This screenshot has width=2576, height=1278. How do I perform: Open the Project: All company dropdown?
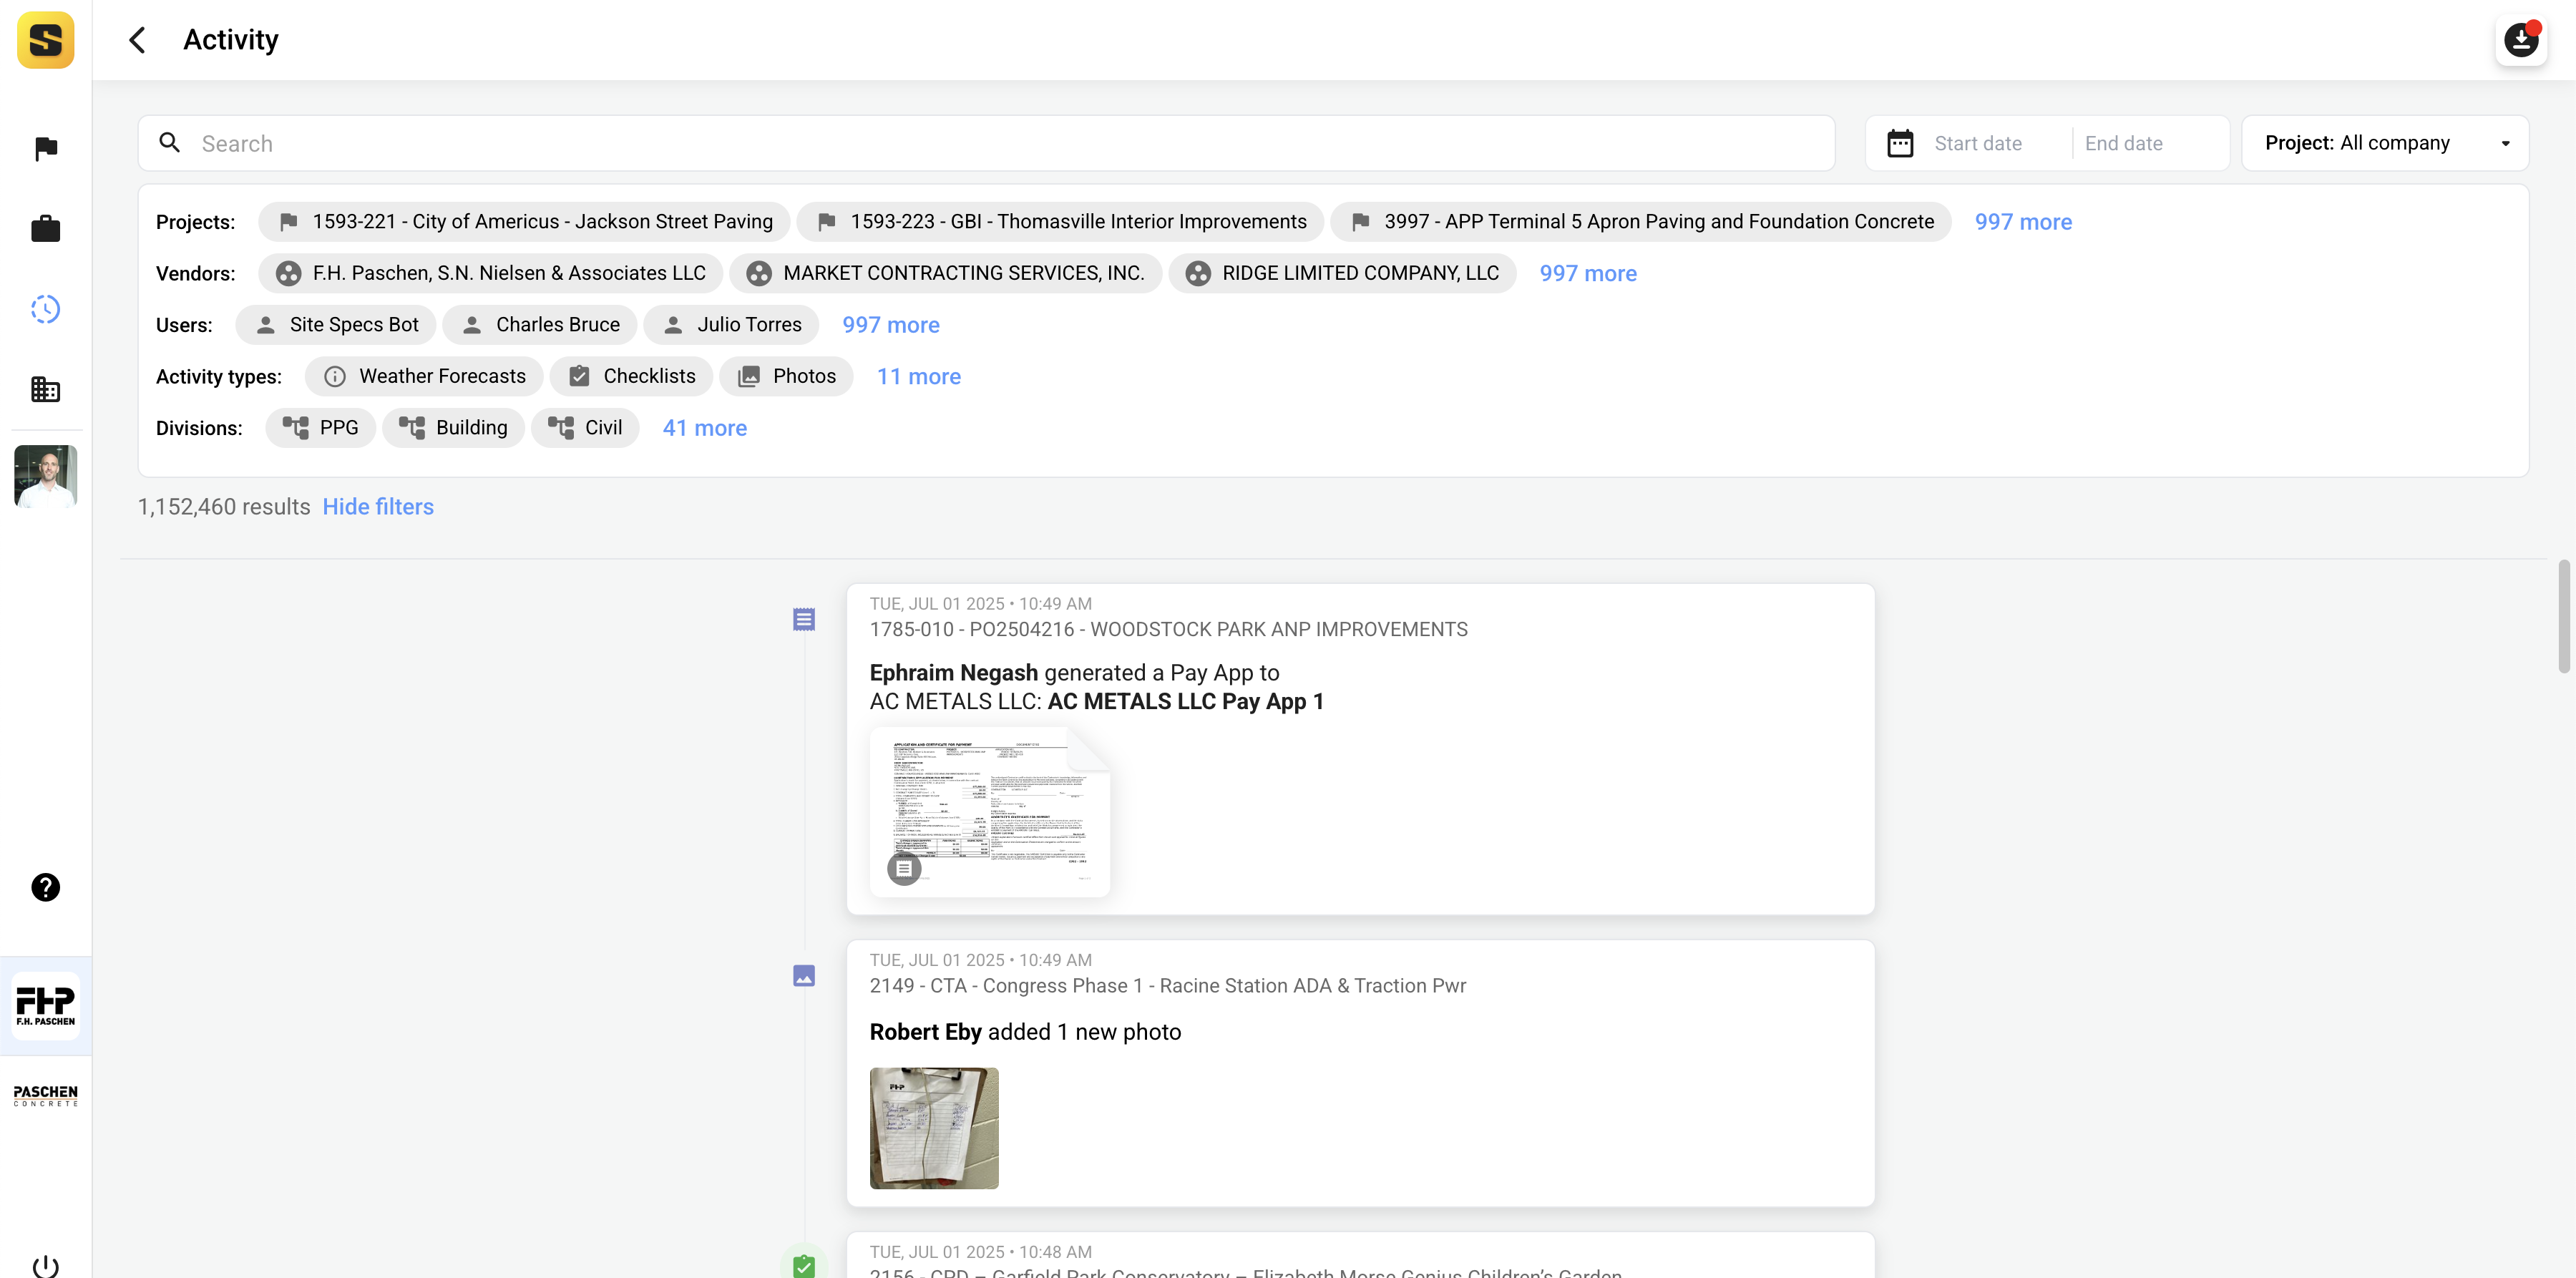[x=2385, y=143]
